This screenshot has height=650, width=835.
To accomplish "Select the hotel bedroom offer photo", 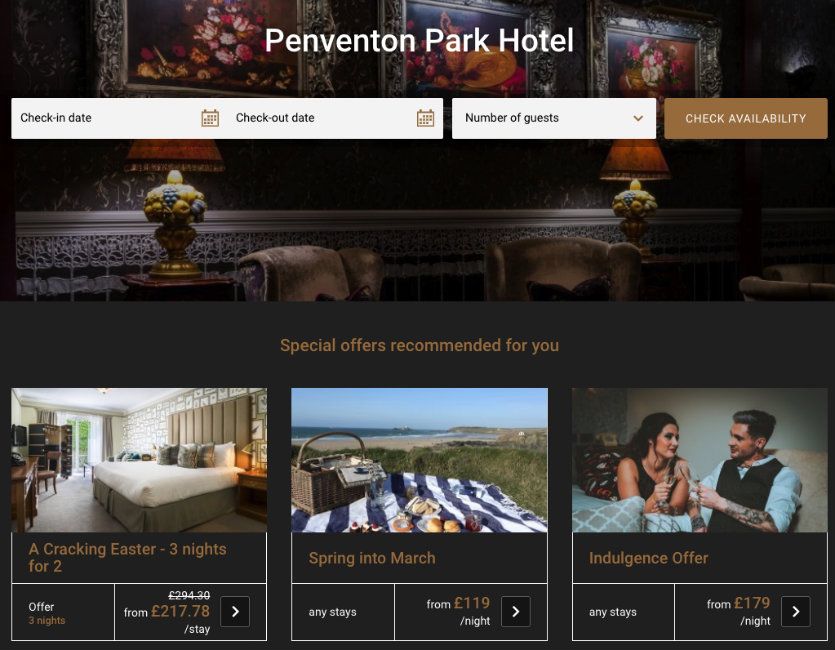I will (x=139, y=460).
